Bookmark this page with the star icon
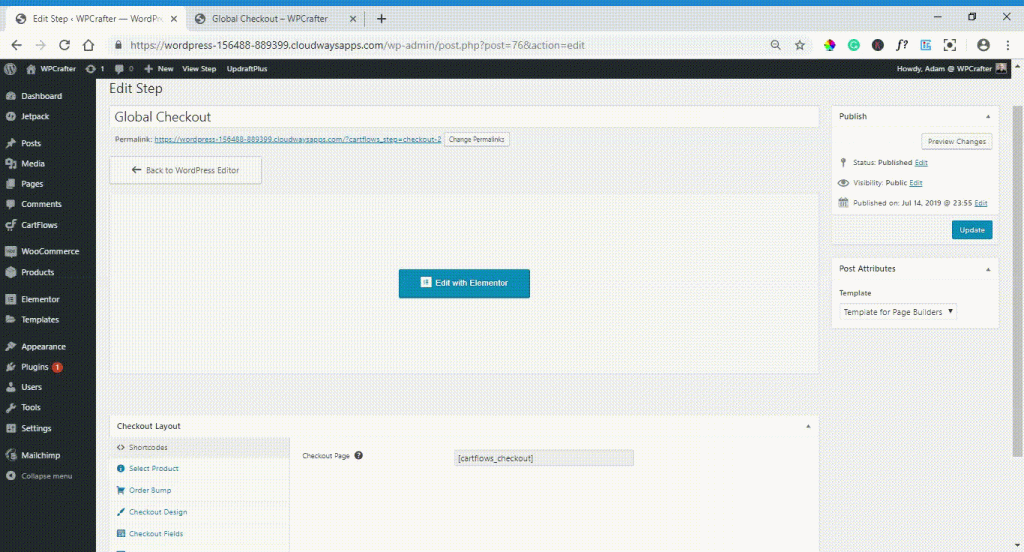The height and width of the screenshot is (552, 1024). click(x=799, y=45)
